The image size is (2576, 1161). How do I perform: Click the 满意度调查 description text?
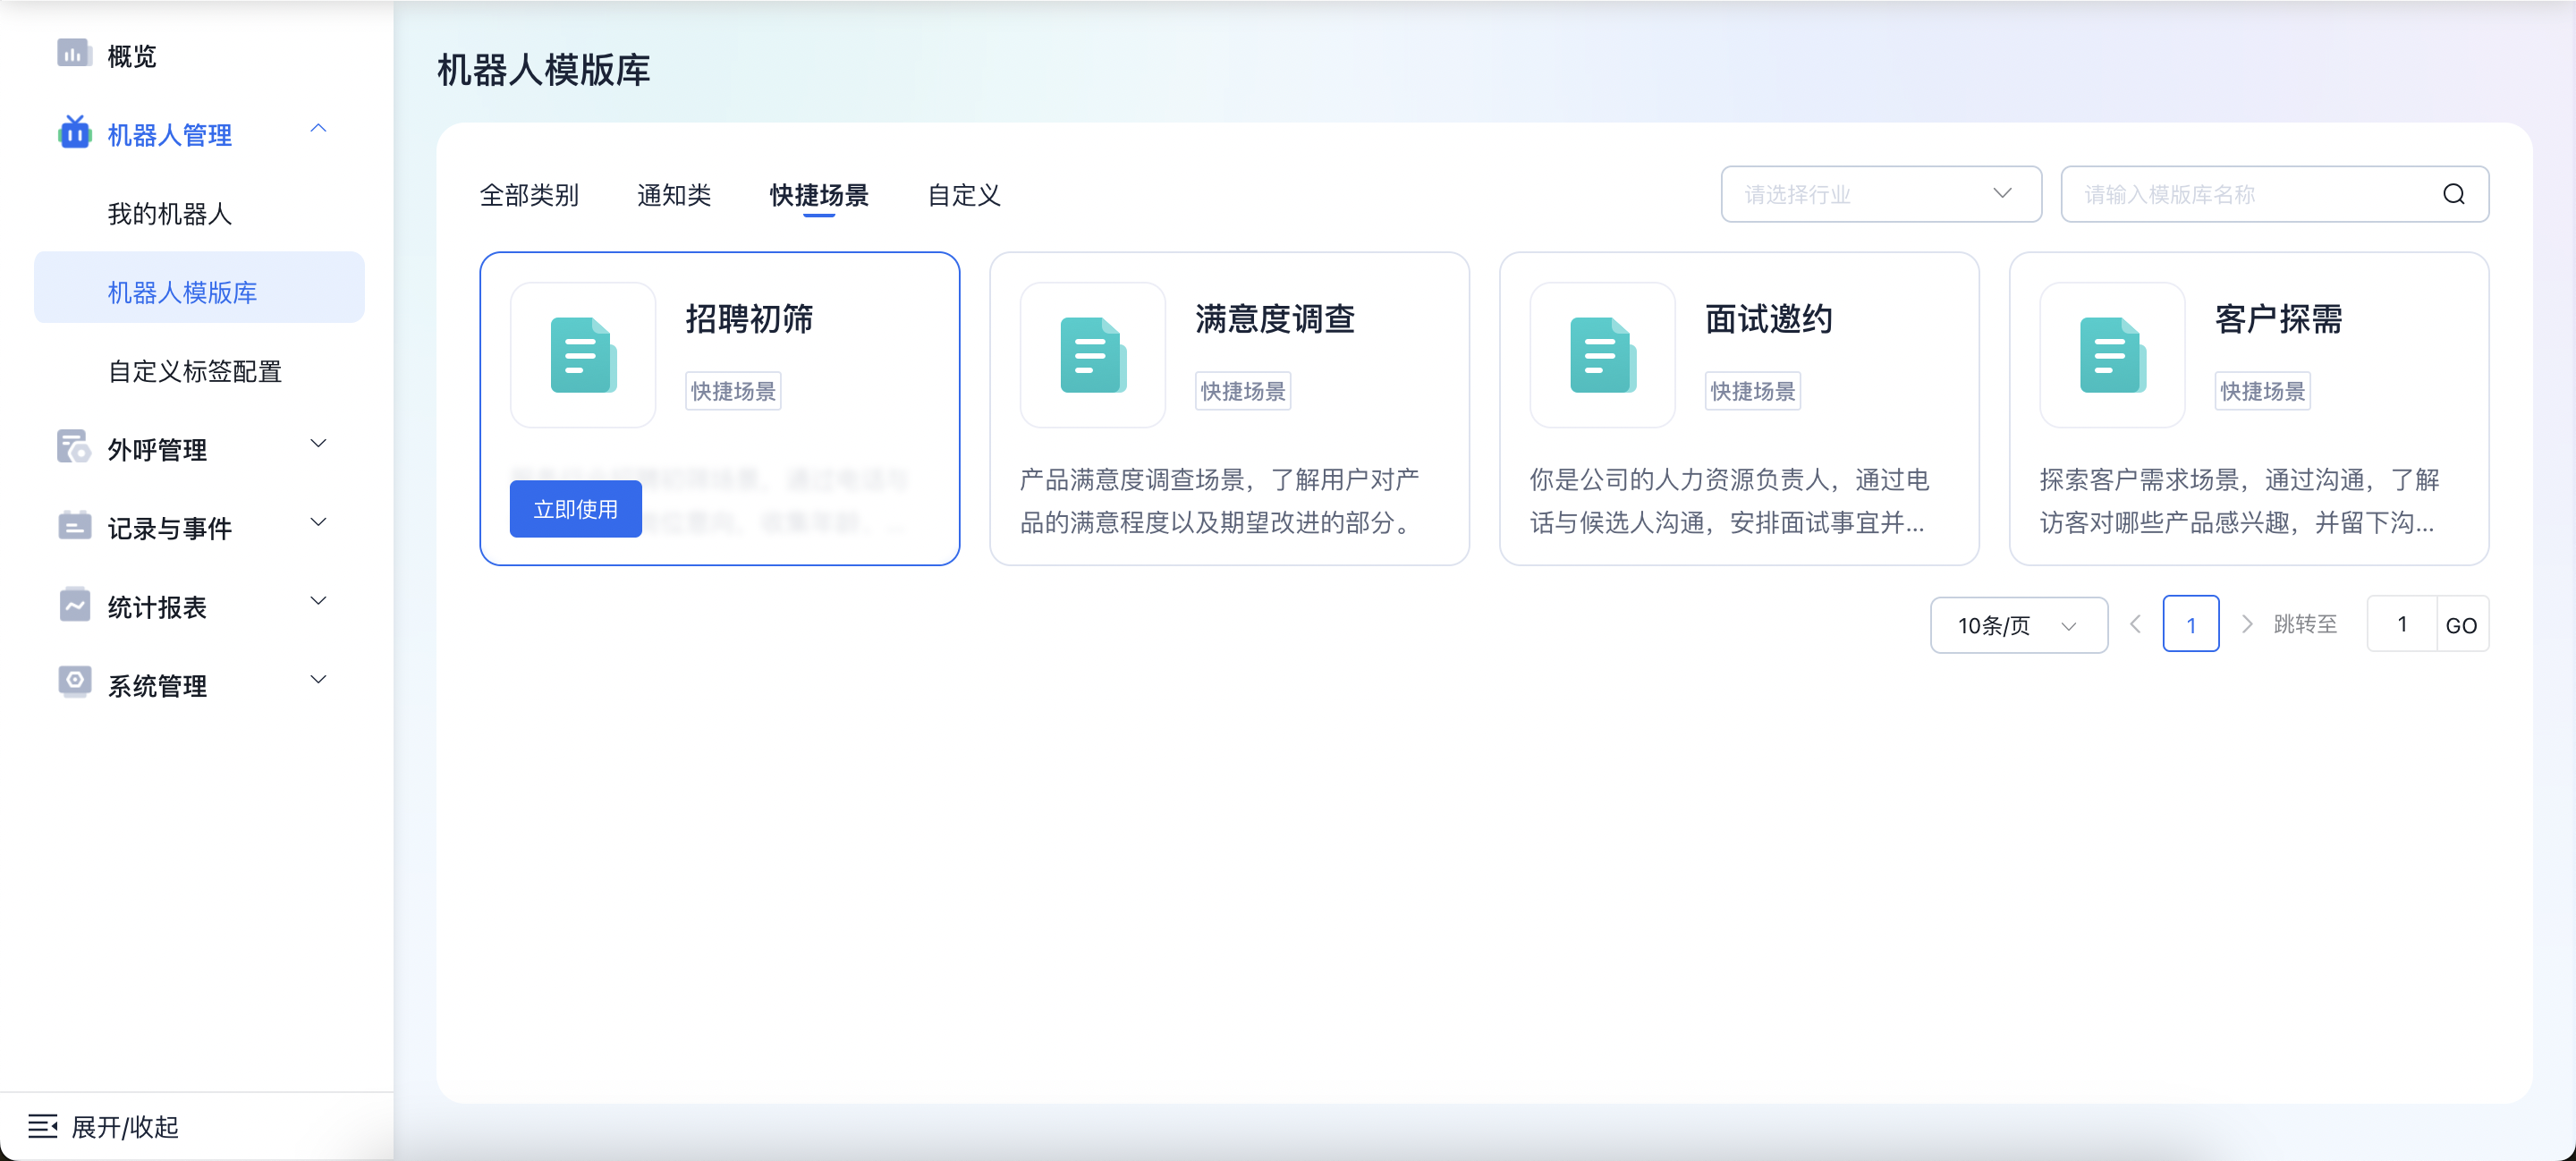[1219, 501]
